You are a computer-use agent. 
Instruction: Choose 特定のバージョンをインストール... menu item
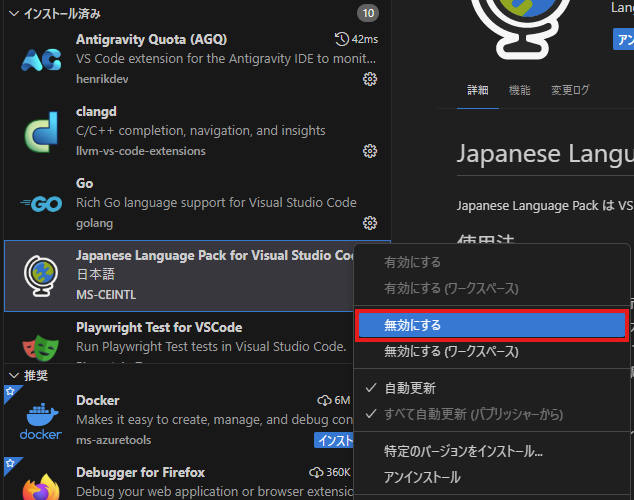point(492,451)
